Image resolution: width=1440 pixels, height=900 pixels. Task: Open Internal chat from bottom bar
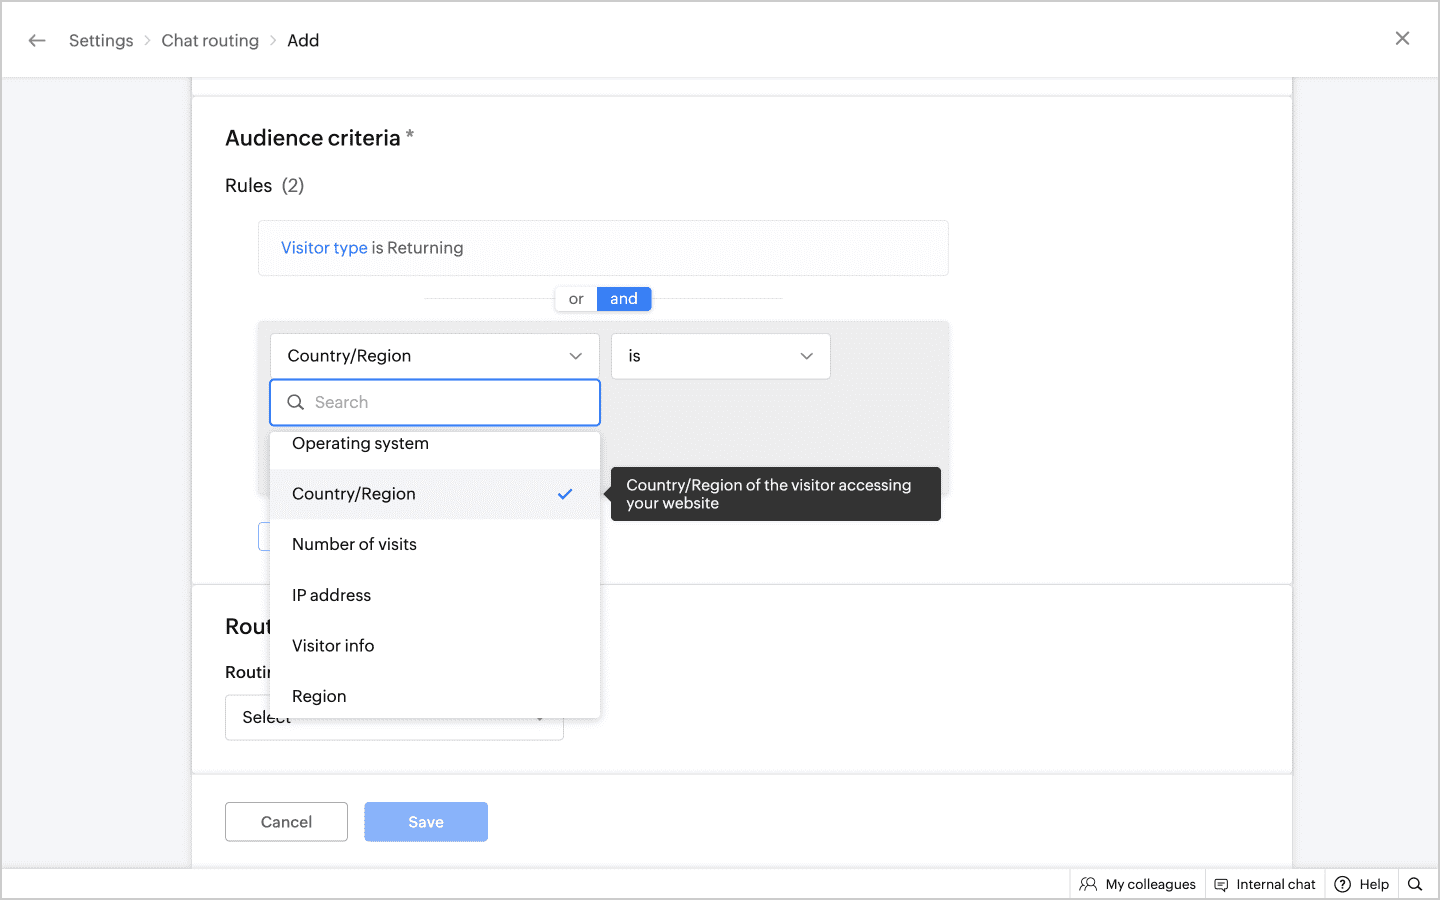point(1265,884)
